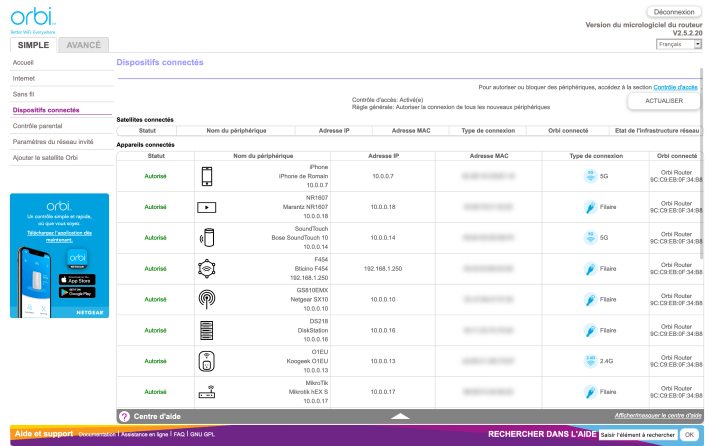Select Dispositifs connectés in the sidebar
This screenshot has width=714, height=446.
click(46, 110)
